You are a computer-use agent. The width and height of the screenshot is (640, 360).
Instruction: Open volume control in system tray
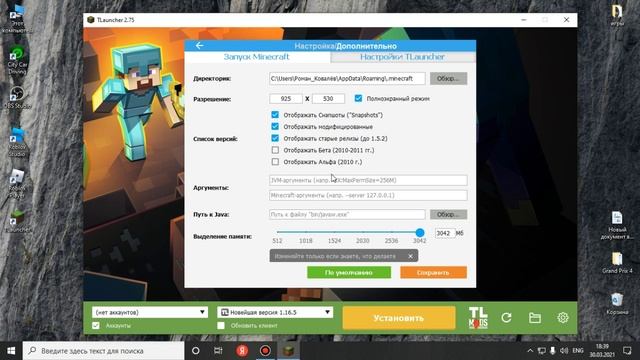(564, 351)
